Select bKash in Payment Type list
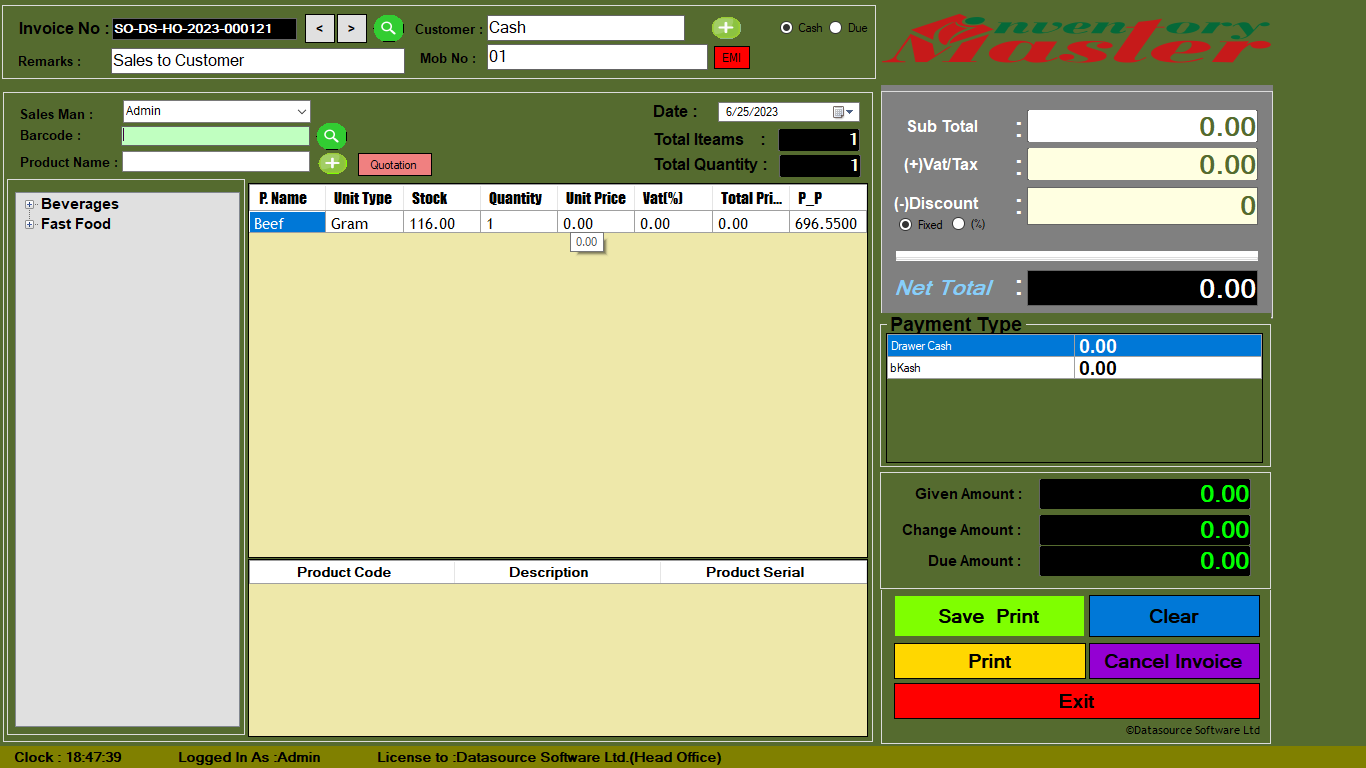 [980, 368]
